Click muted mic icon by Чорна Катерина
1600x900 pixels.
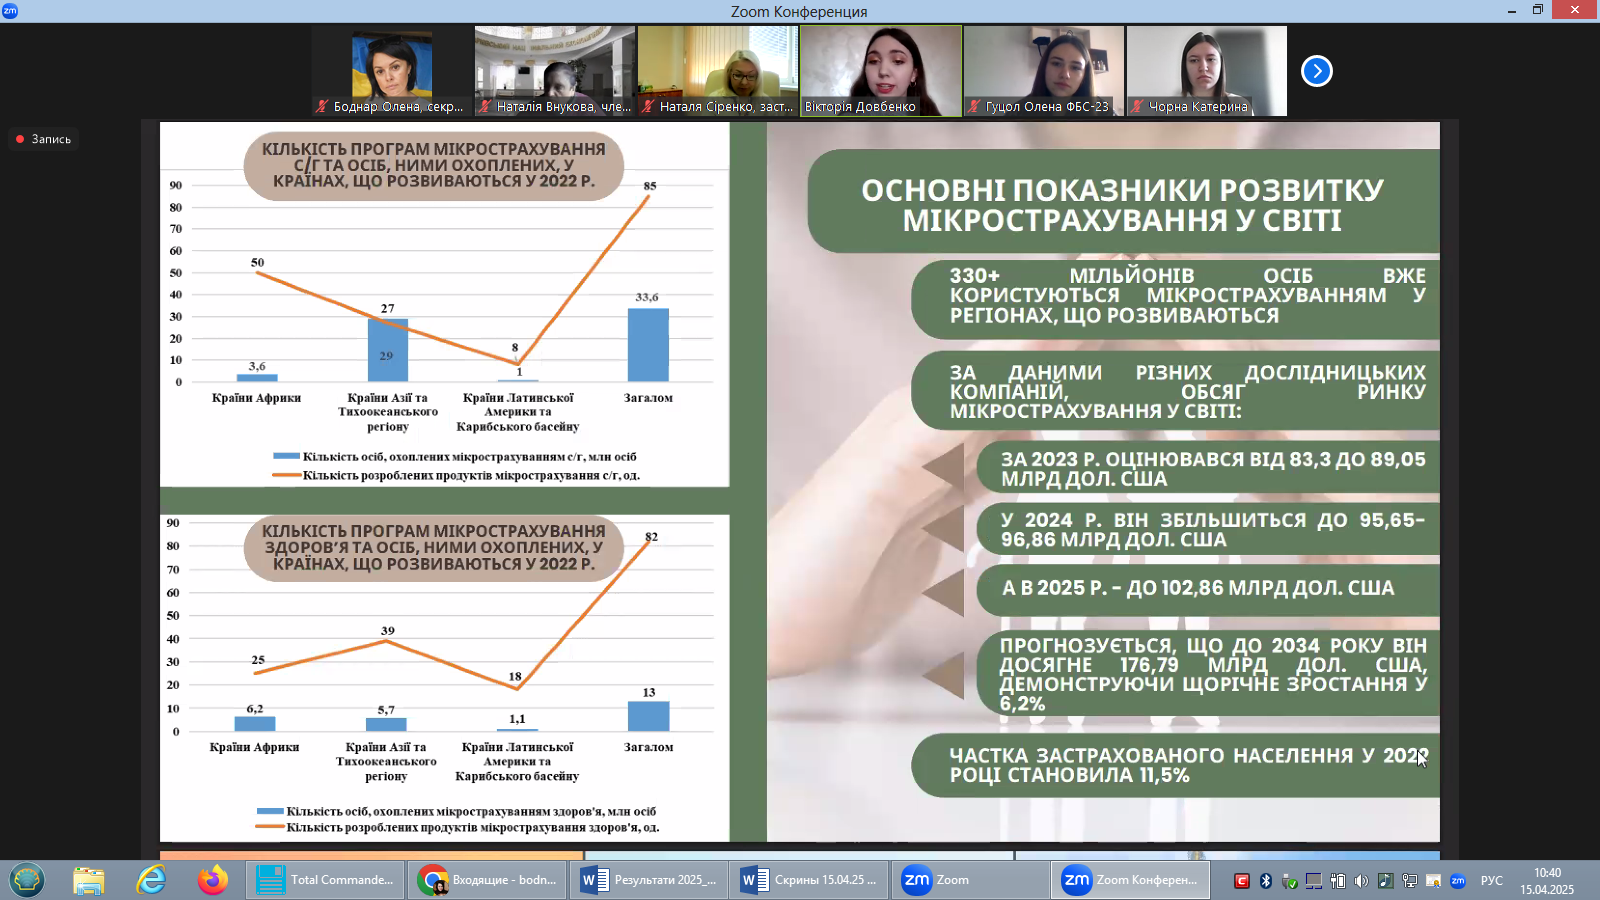(x=1137, y=106)
